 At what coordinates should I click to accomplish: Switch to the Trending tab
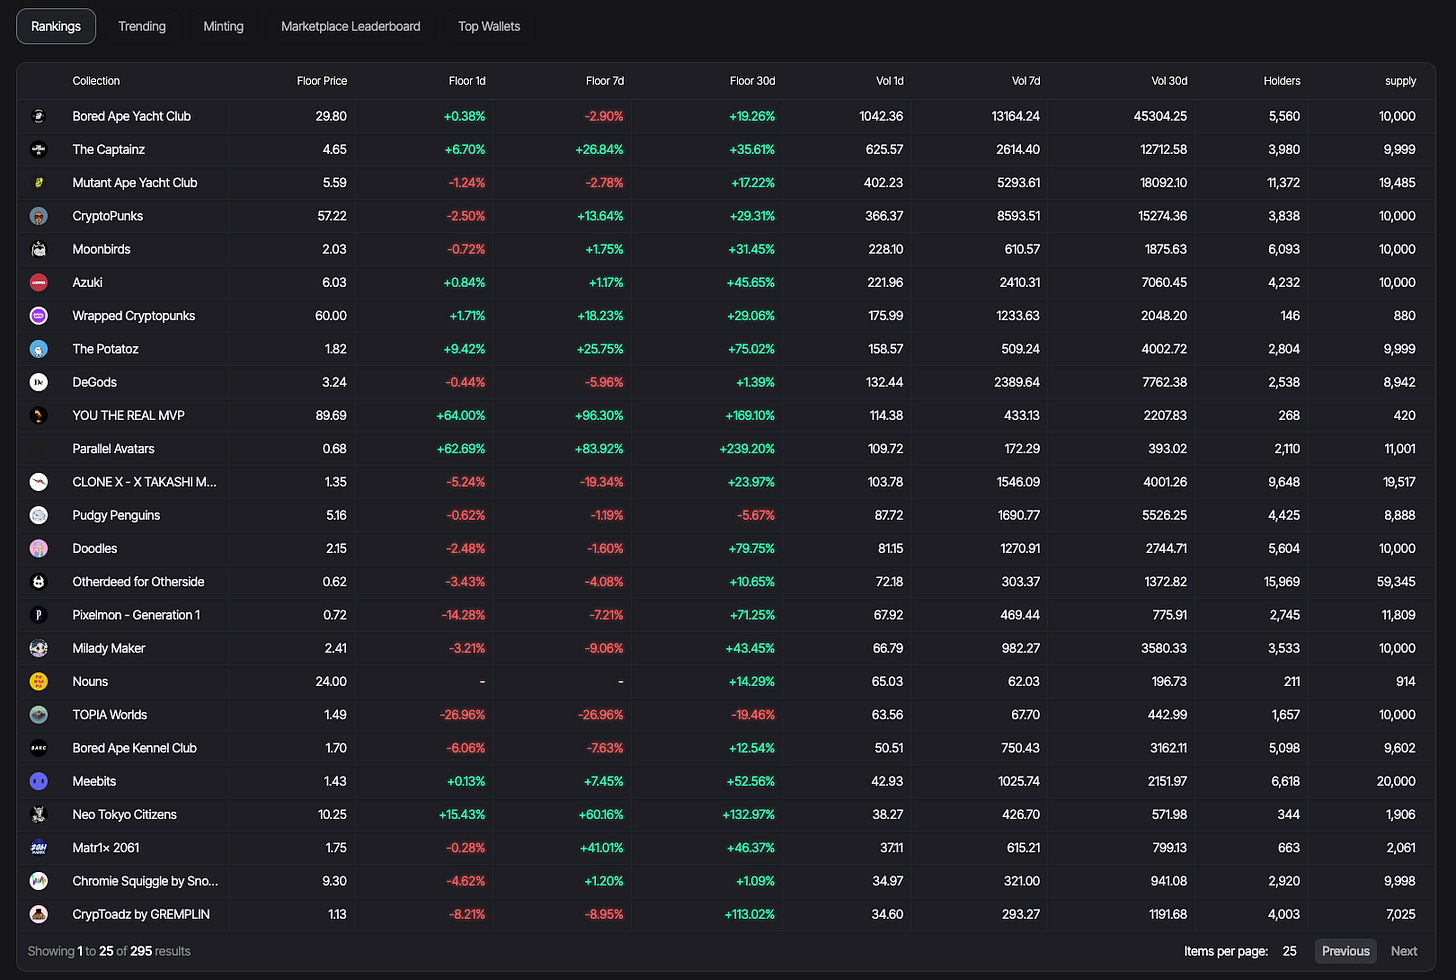142,26
